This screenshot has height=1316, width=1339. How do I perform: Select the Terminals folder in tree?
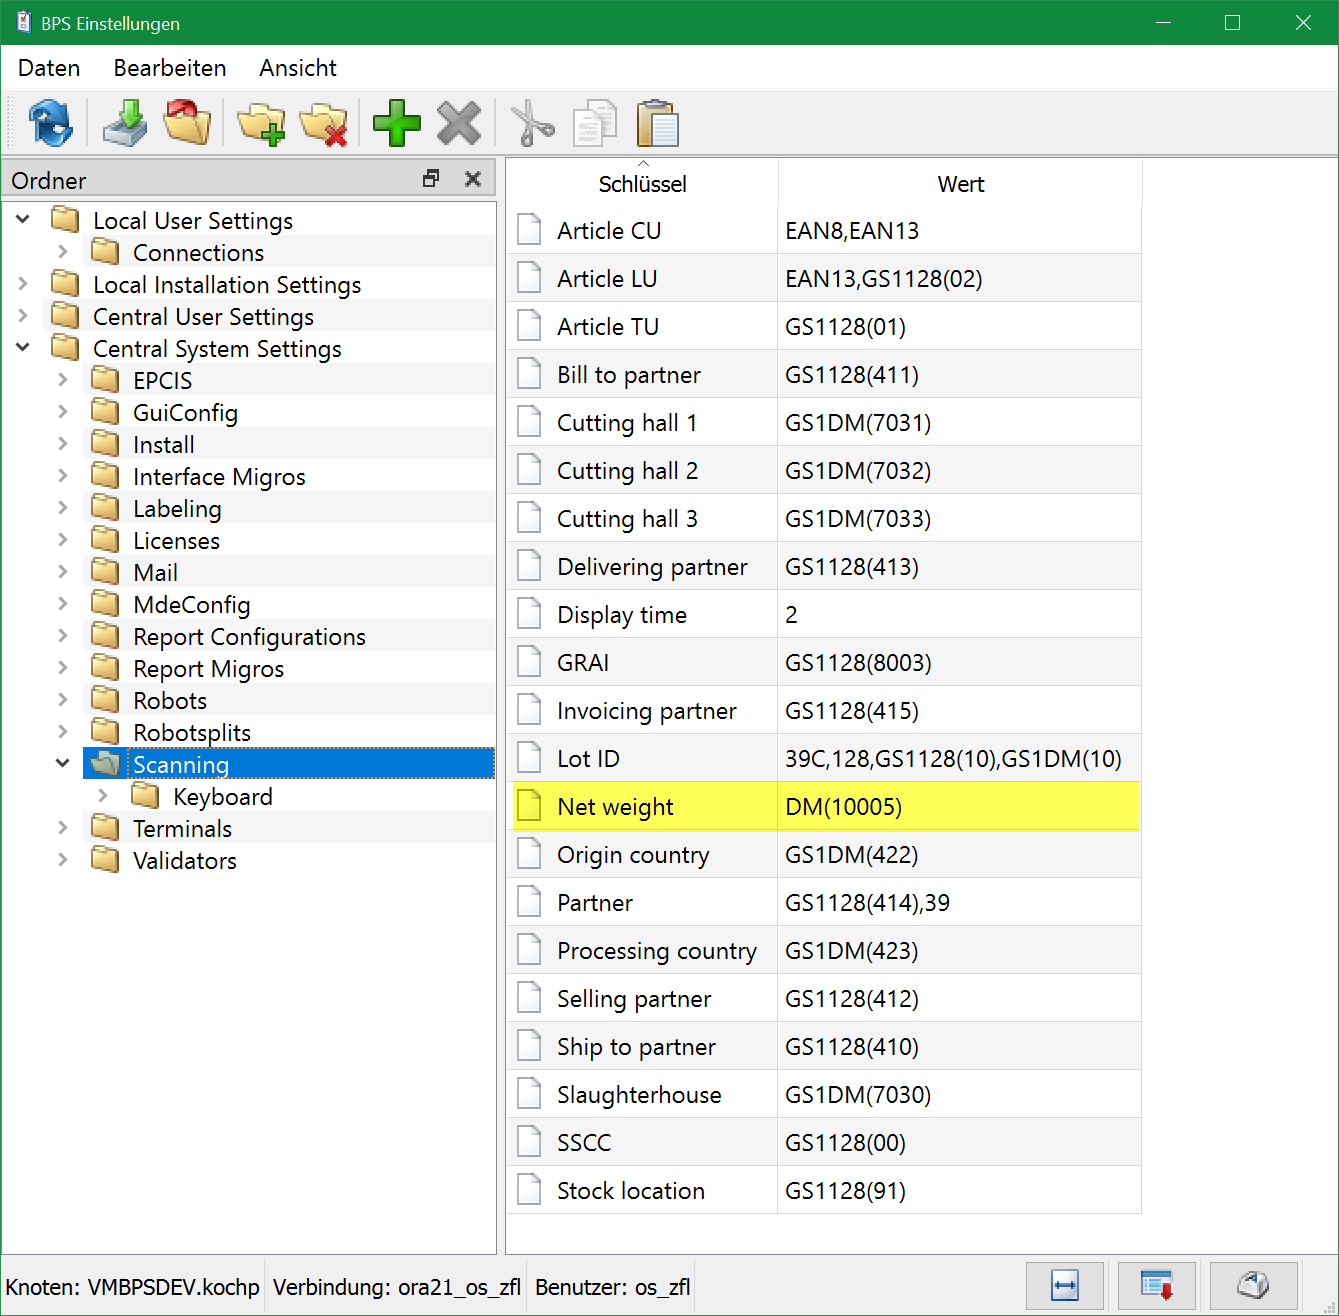pos(182,829)
